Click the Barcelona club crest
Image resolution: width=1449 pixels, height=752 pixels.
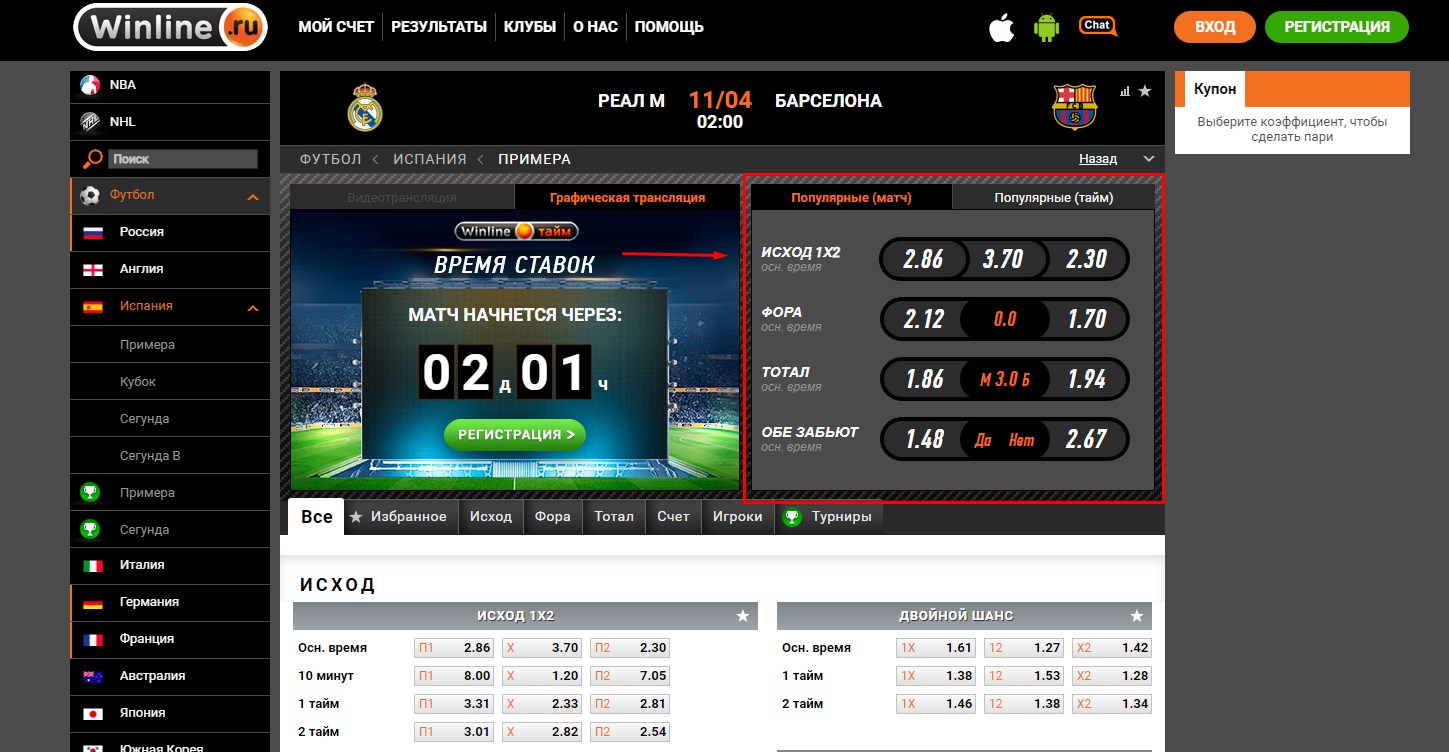coord(1074,107)
